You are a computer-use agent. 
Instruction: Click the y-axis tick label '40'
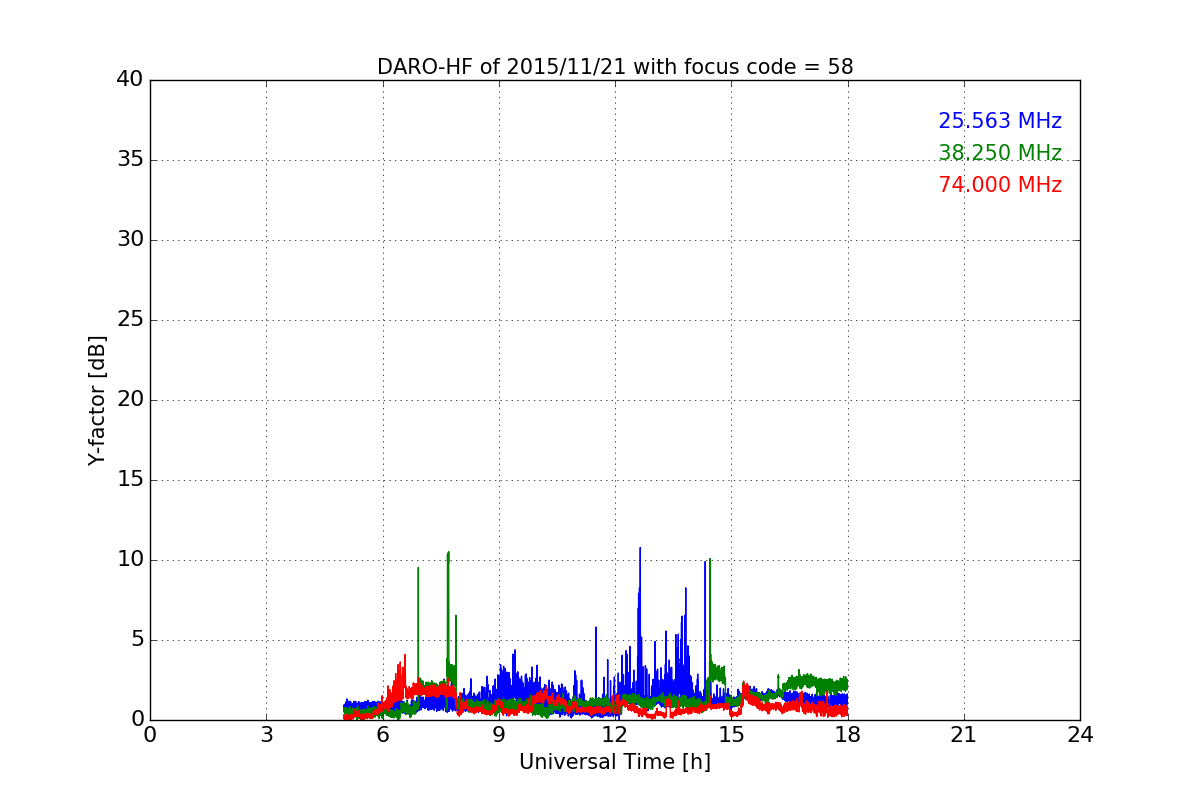pyautogui.click(x=130, y=80)
